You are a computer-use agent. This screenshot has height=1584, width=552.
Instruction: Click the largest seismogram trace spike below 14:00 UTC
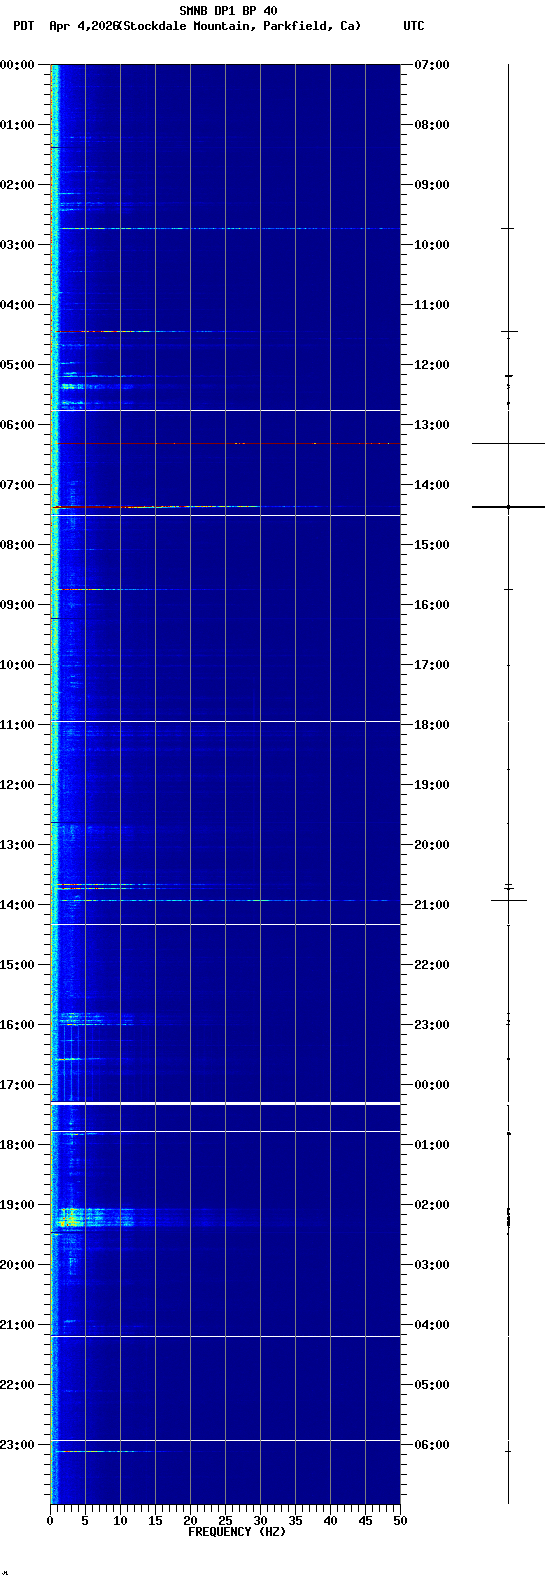point(508,507)
